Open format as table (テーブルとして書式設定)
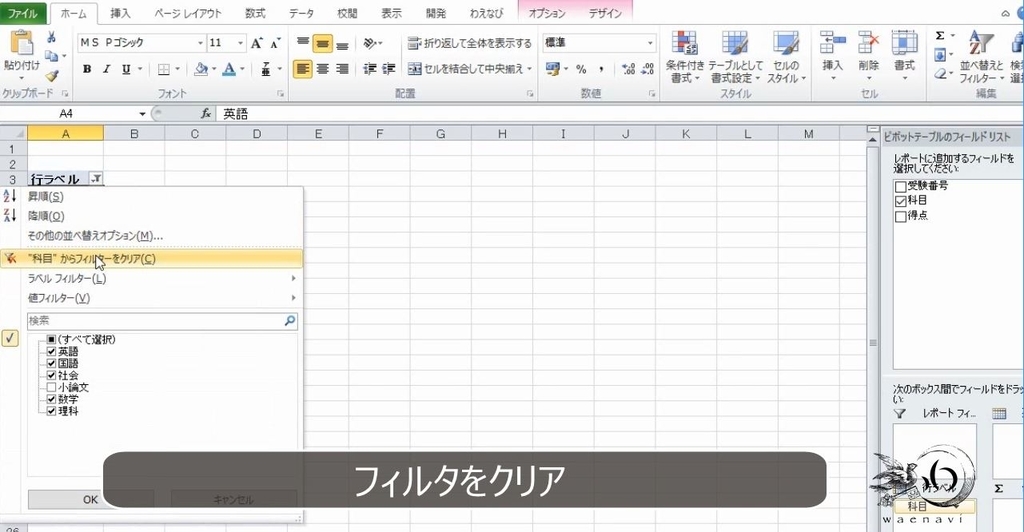Screen dimensions: 1024x532 click(x=735, y=57)
